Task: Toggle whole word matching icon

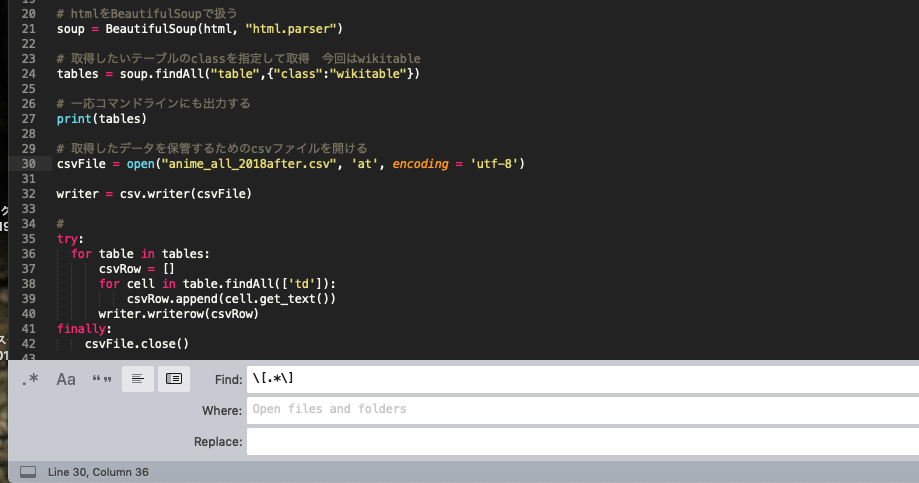Action: pos(101,379)
